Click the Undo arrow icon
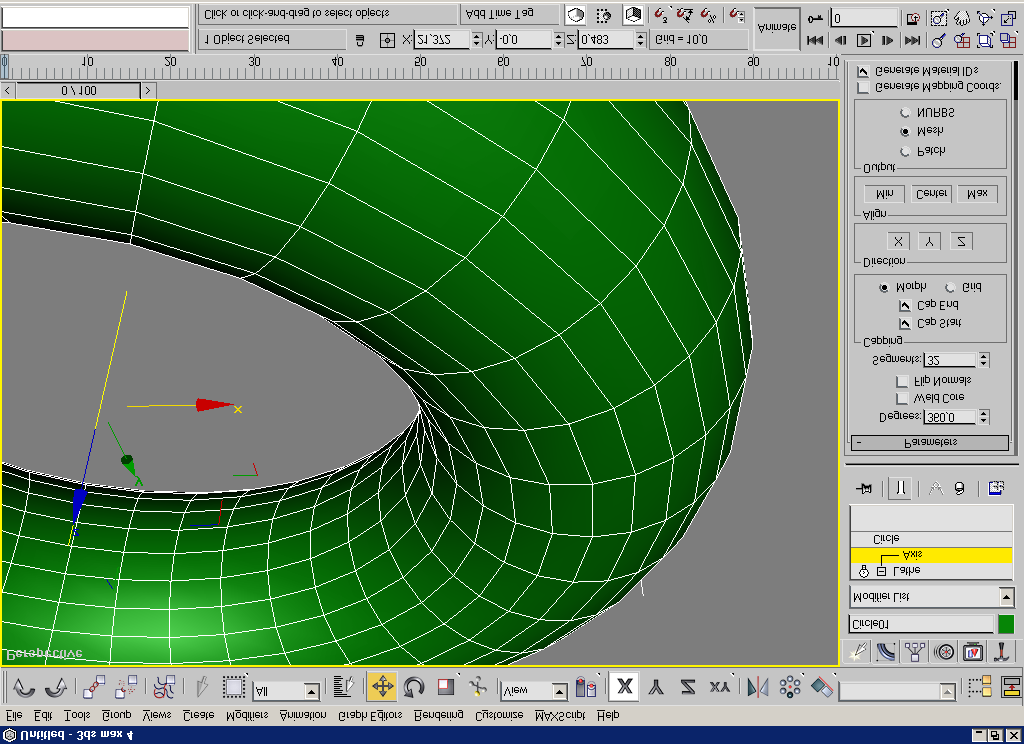 click(24, 687)
